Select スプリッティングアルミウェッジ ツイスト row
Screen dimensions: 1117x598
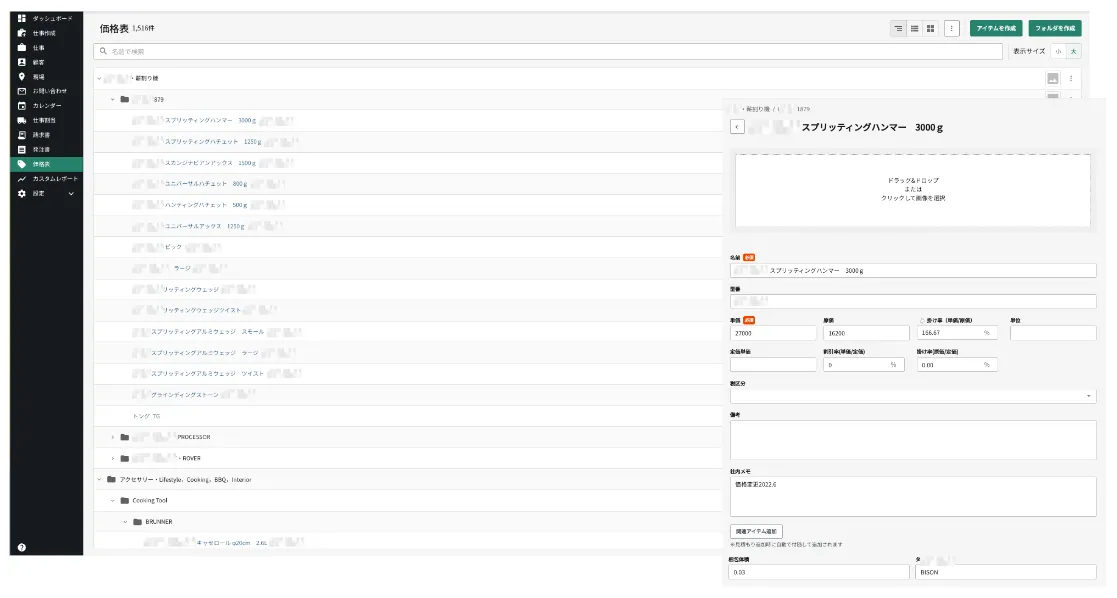pyautogui.click(x=407, y=373)
